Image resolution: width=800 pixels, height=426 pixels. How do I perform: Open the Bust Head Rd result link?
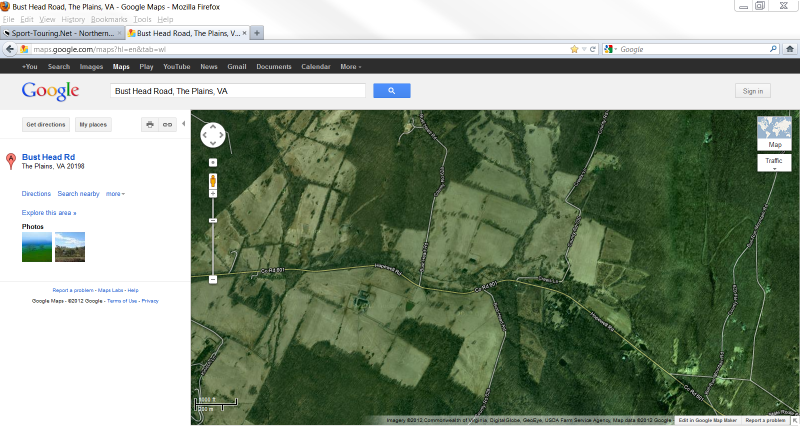(x=48, y=157)
